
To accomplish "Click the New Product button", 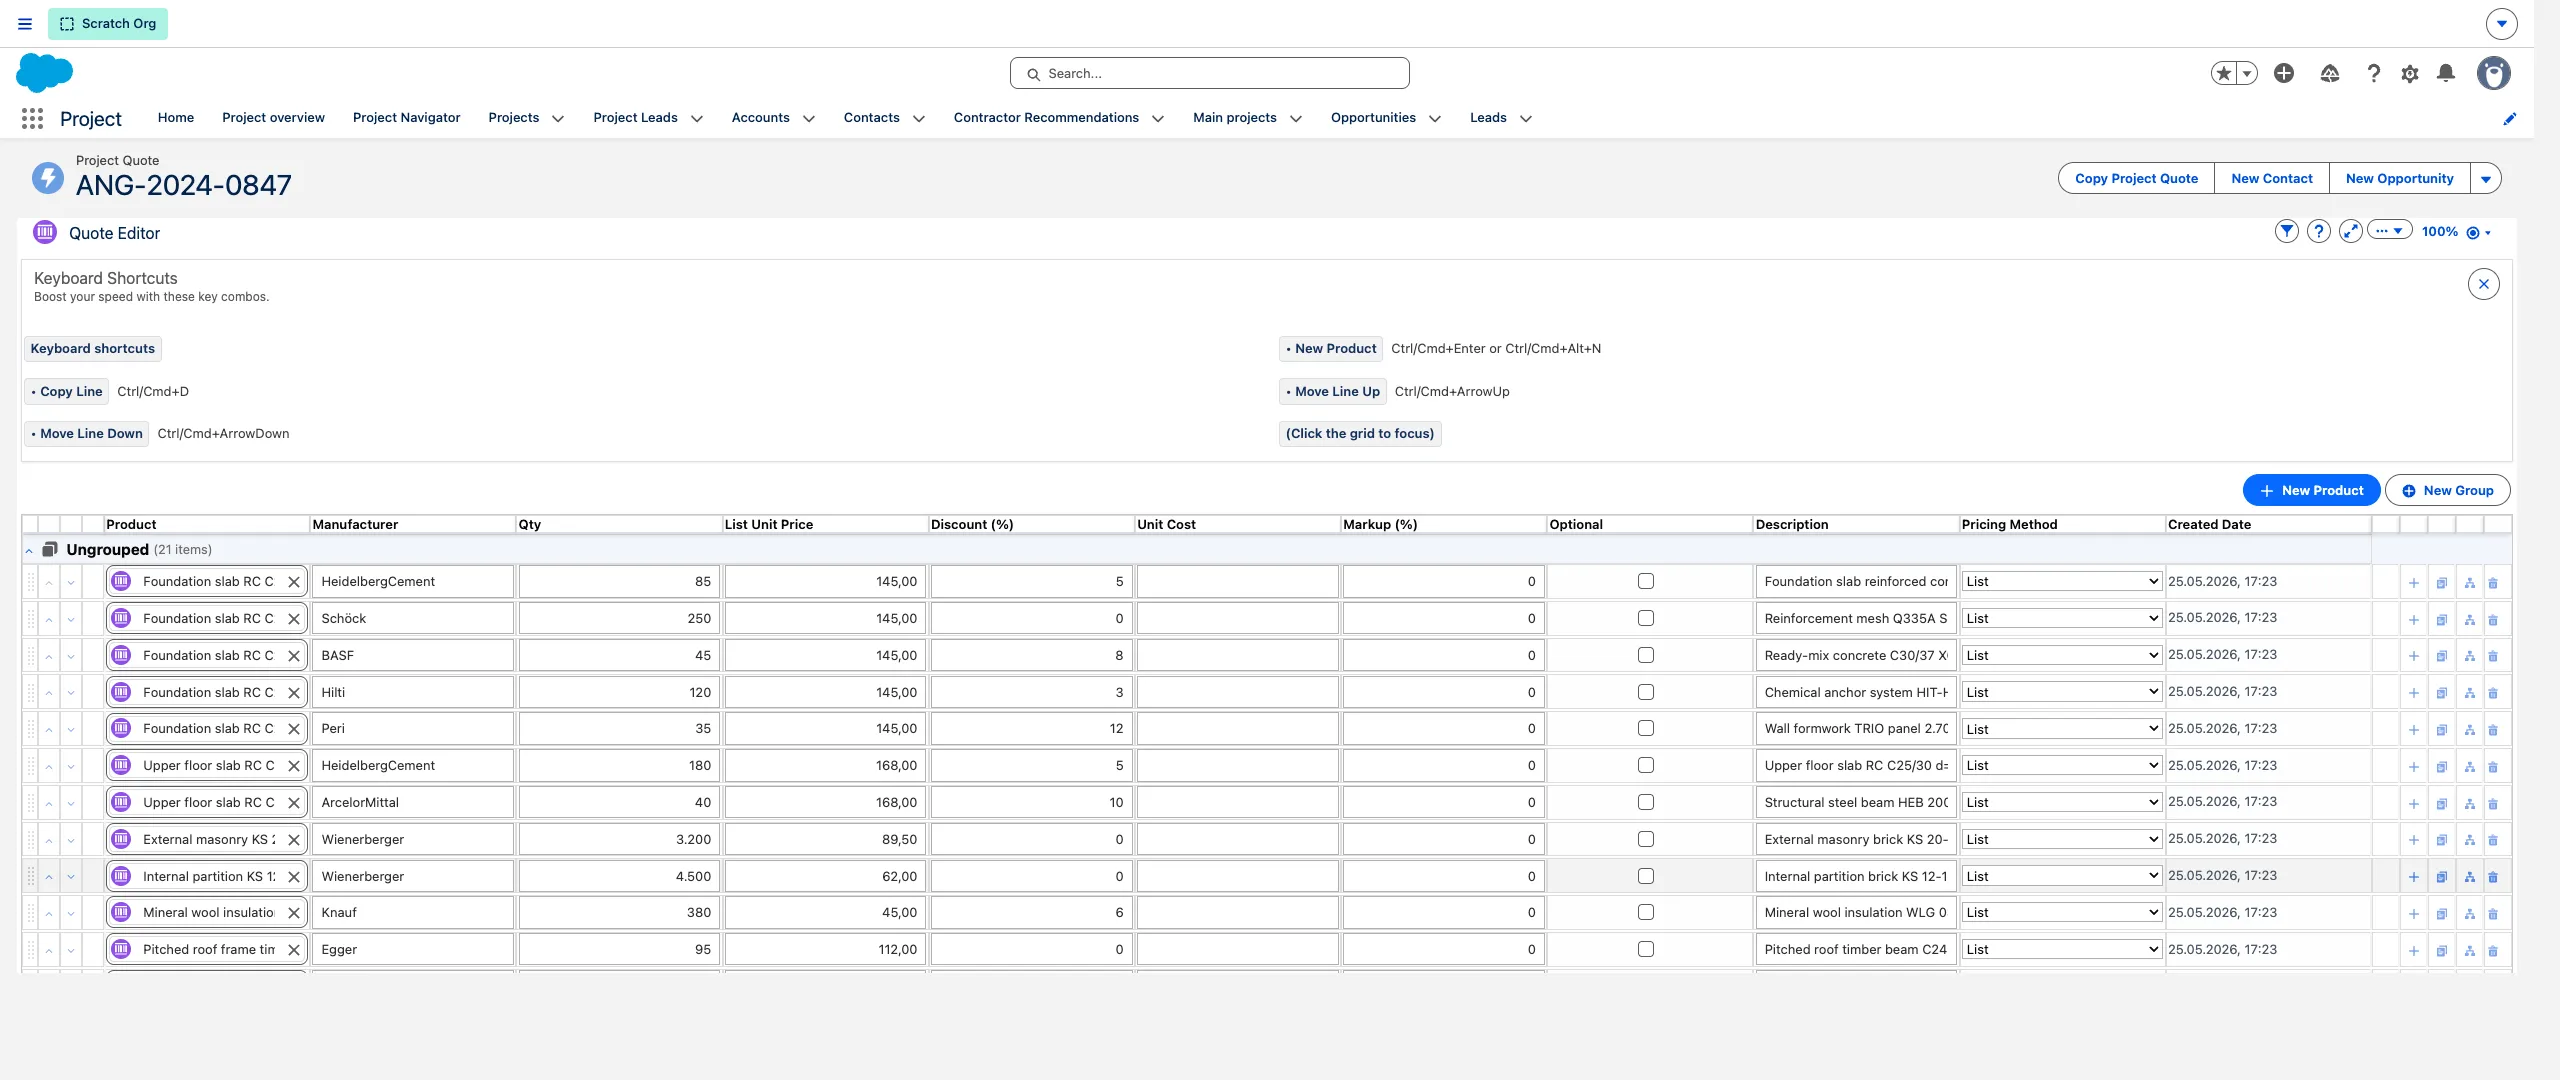I will (2311, 491).
